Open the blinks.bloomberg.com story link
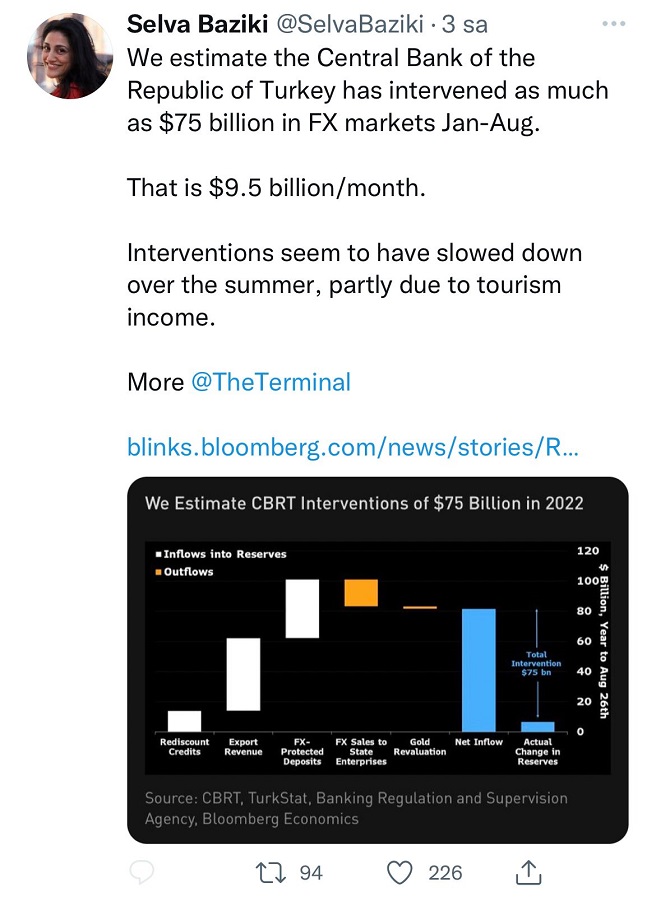656x906 pixels. pos(352,447)
